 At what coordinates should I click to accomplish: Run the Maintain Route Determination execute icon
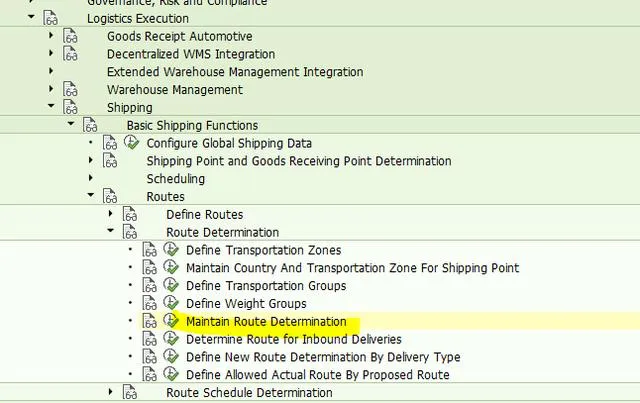[170, 322]
